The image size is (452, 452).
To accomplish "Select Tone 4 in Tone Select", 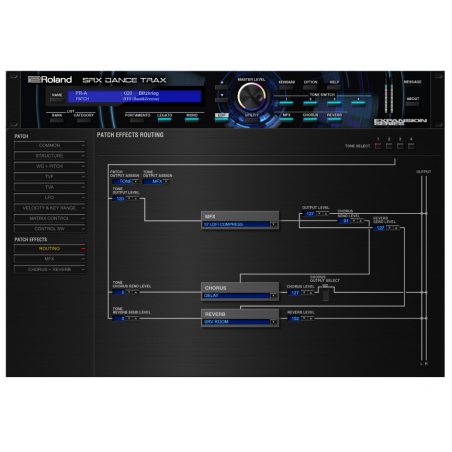I will point(411,146).
